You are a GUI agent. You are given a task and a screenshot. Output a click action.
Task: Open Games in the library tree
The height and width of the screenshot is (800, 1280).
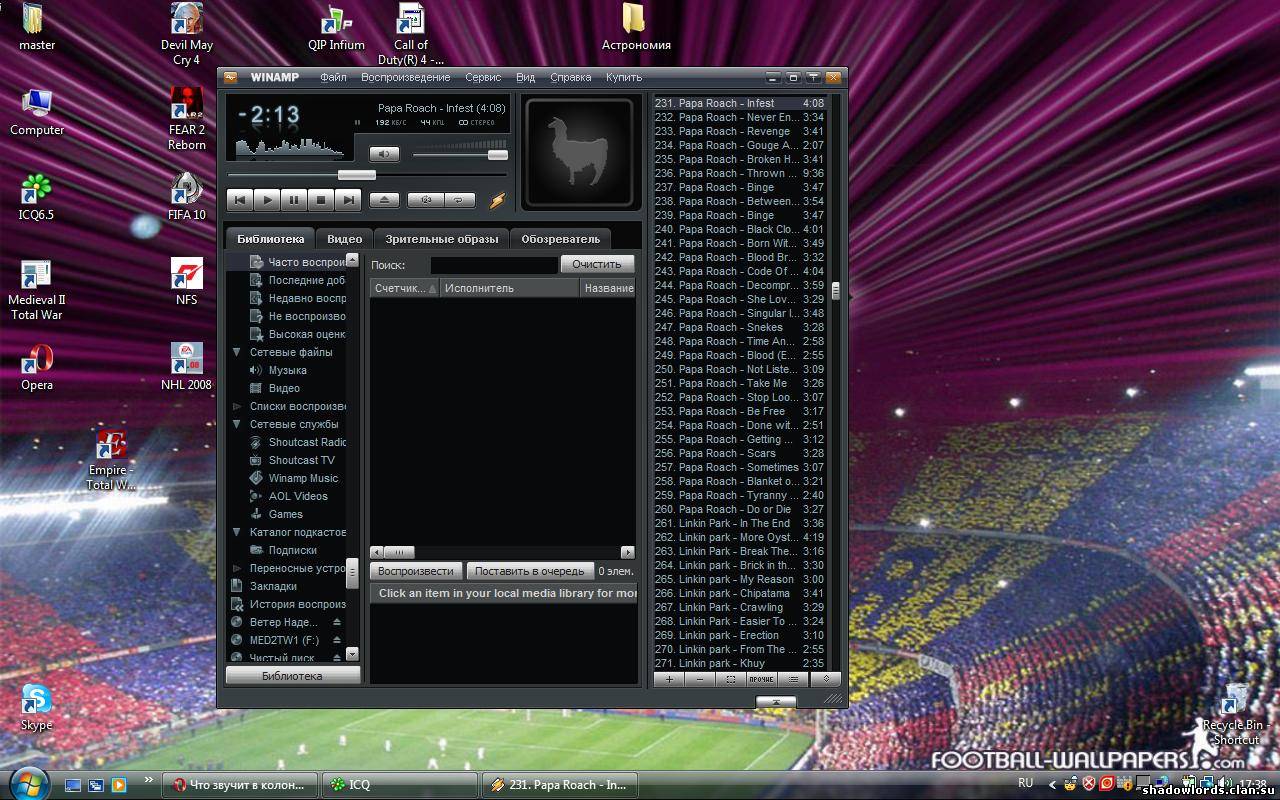coord(276,514)
